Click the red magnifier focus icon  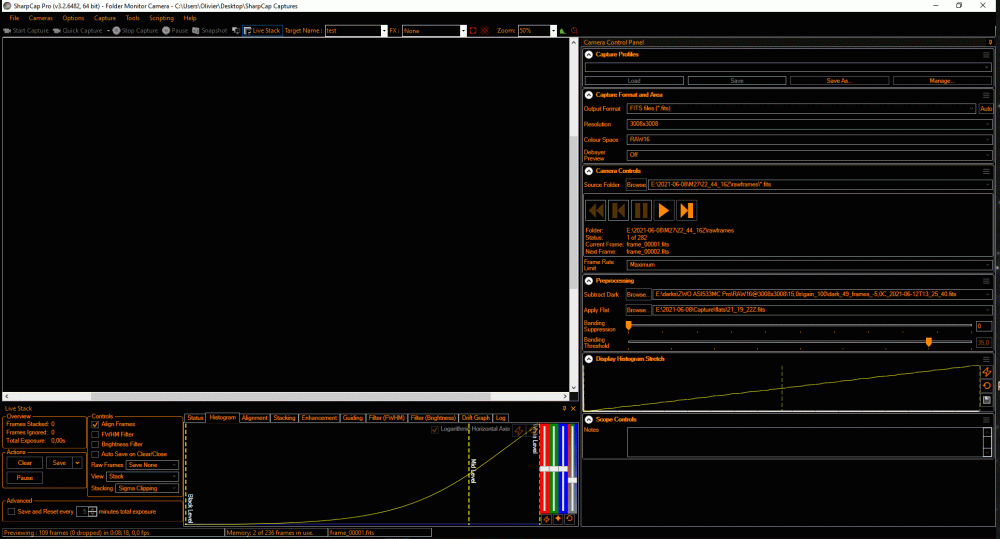[x=574, y=31]
